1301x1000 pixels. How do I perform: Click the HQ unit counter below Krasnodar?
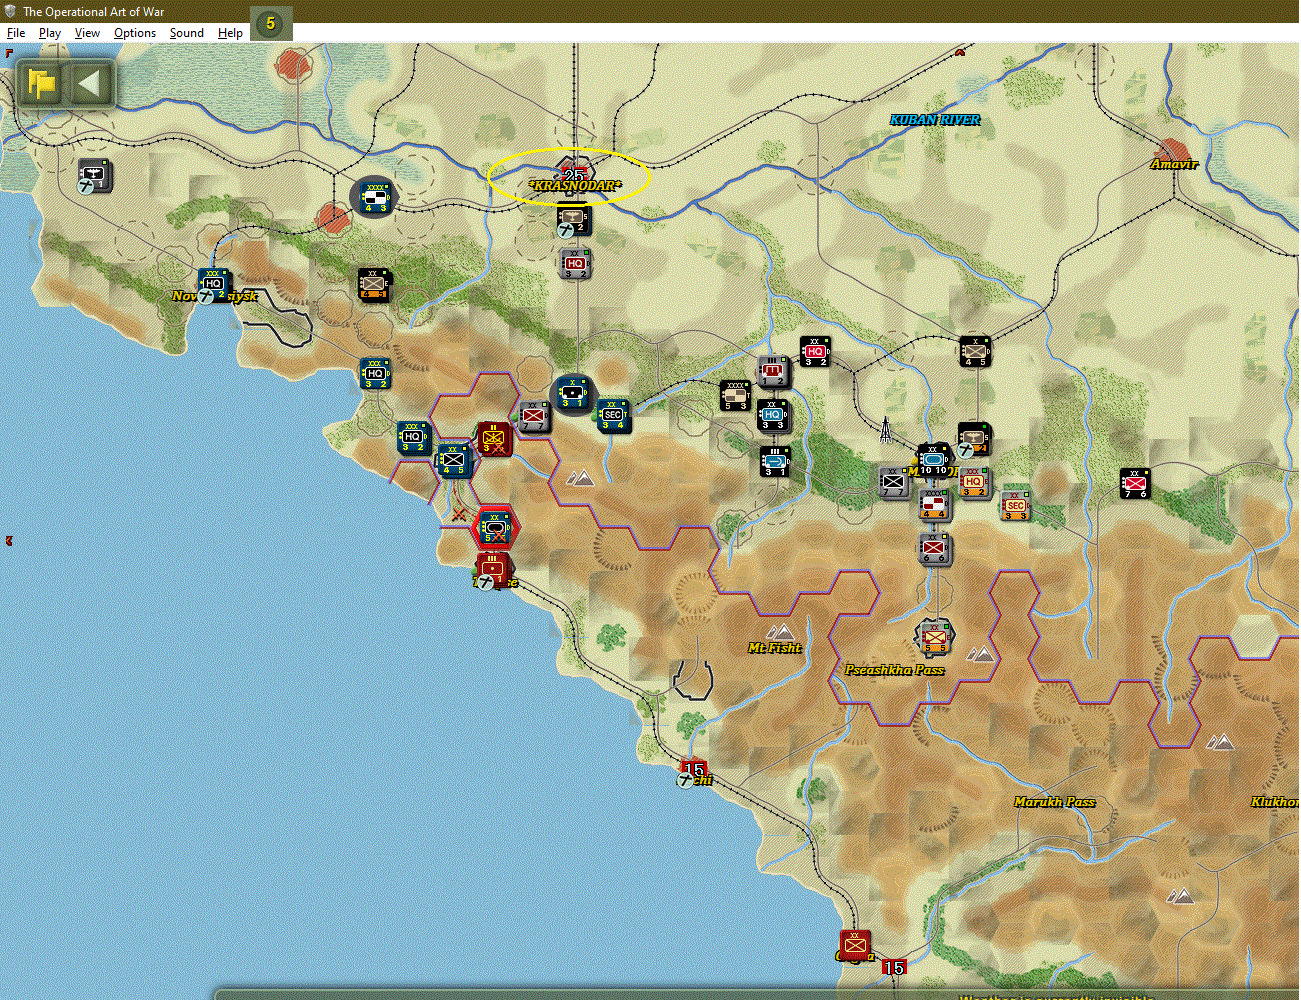(x=575, y=263)
